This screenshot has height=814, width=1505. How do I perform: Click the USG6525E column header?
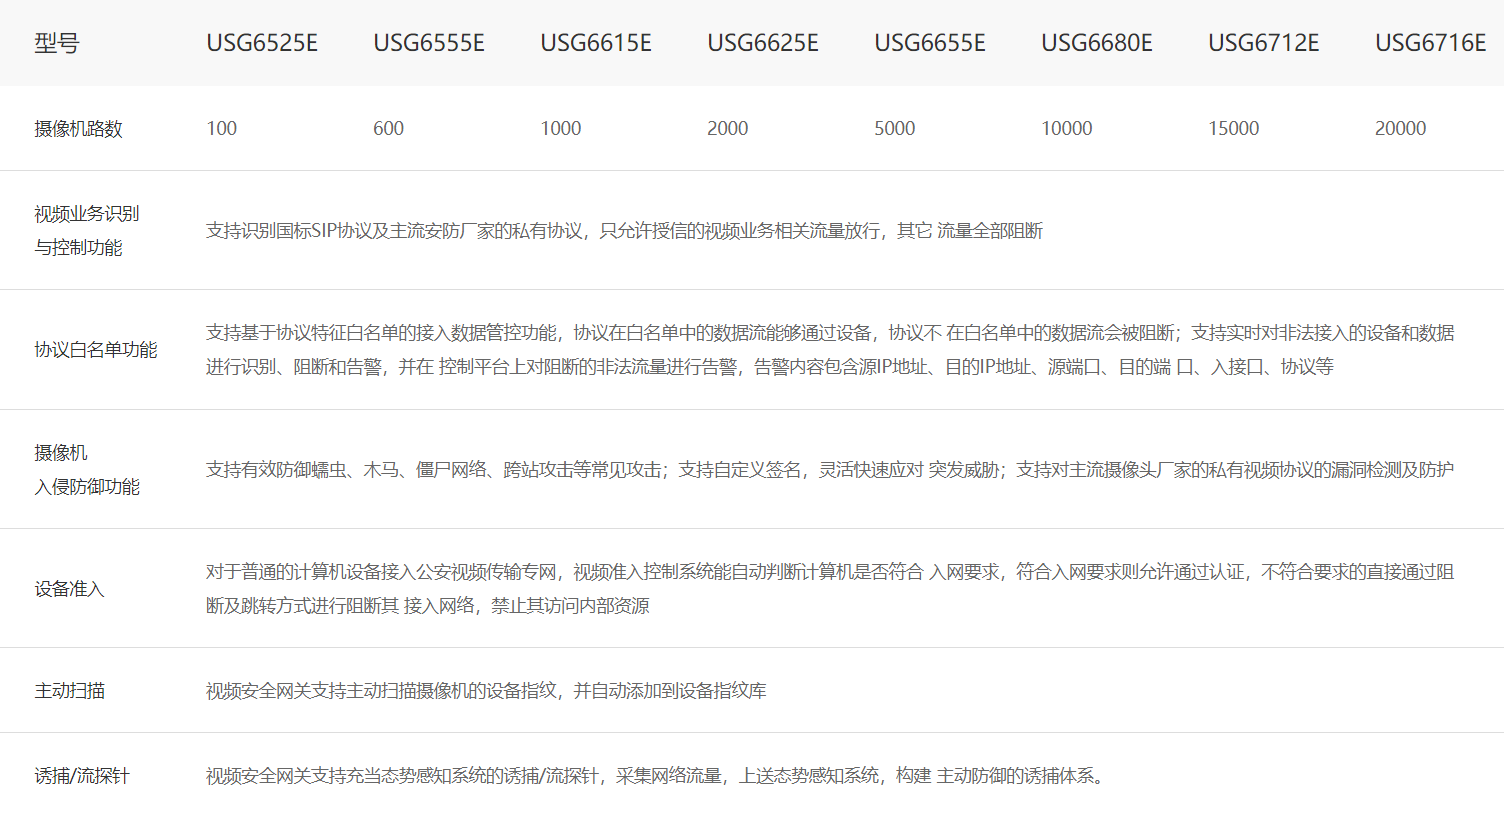point(262,43)
